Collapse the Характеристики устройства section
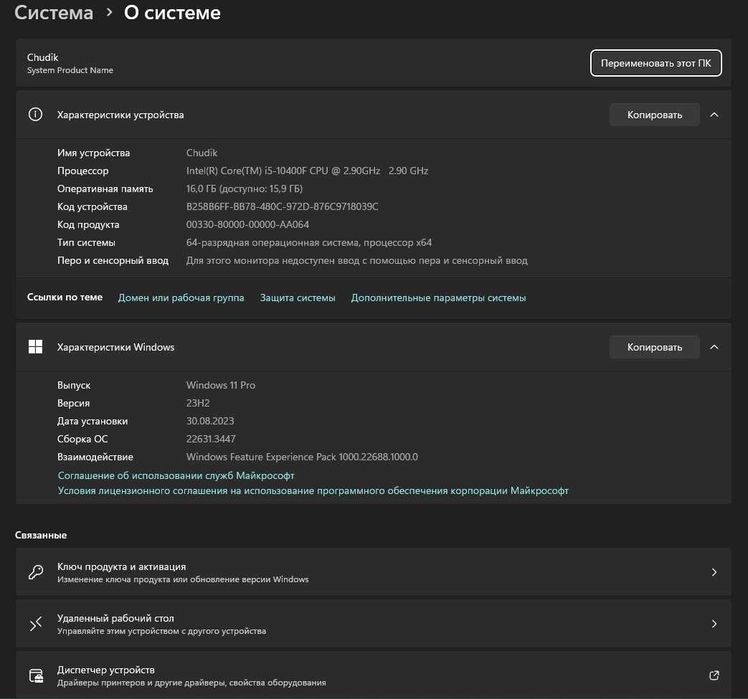Image resolution: width=748 pixels, height=699 pixels. tap(714, 115)
